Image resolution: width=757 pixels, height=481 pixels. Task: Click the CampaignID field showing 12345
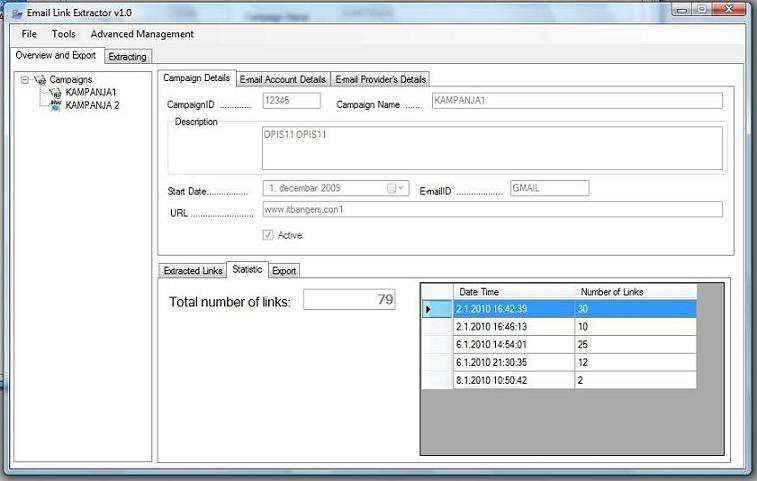coord(292,100)
